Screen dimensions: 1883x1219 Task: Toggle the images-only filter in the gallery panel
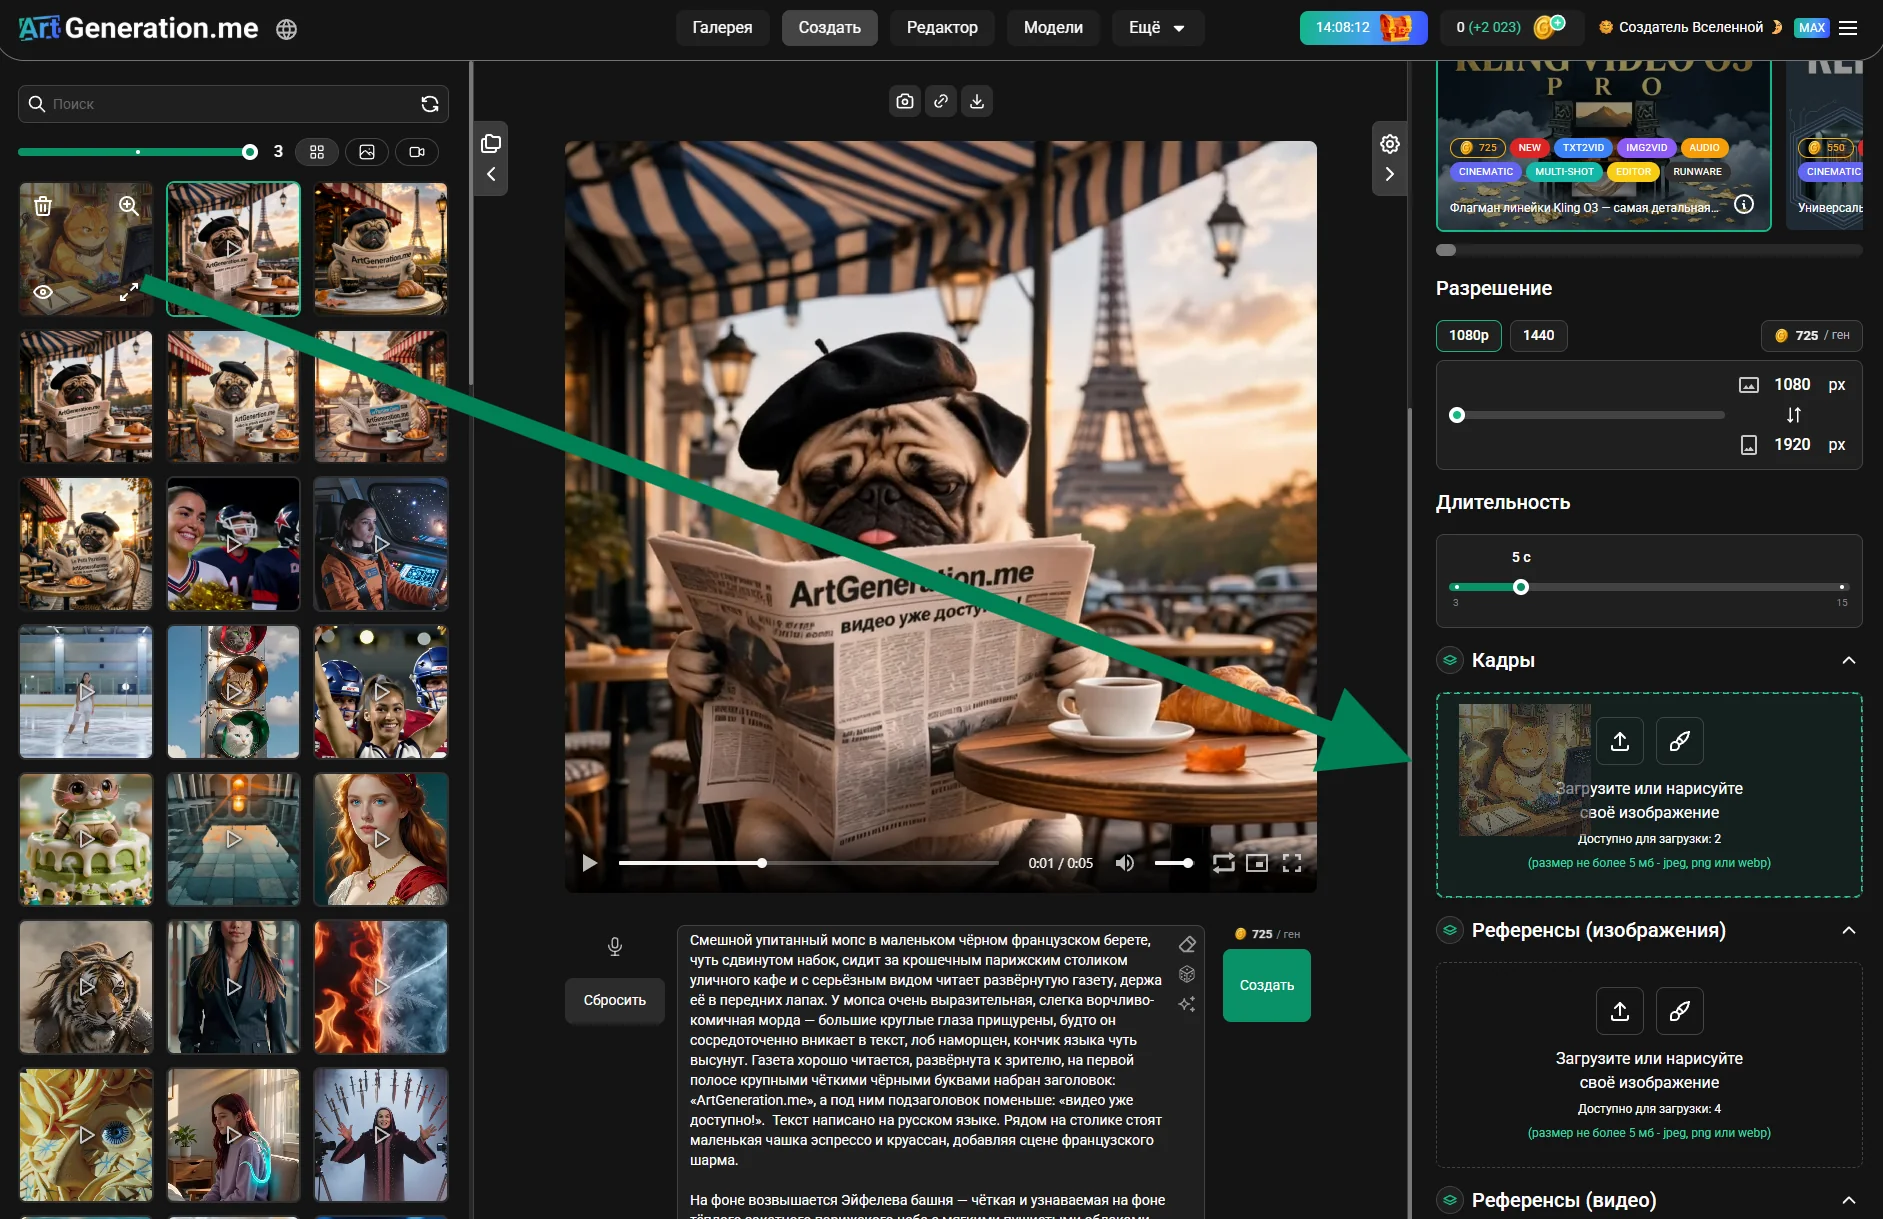point(367,152)
